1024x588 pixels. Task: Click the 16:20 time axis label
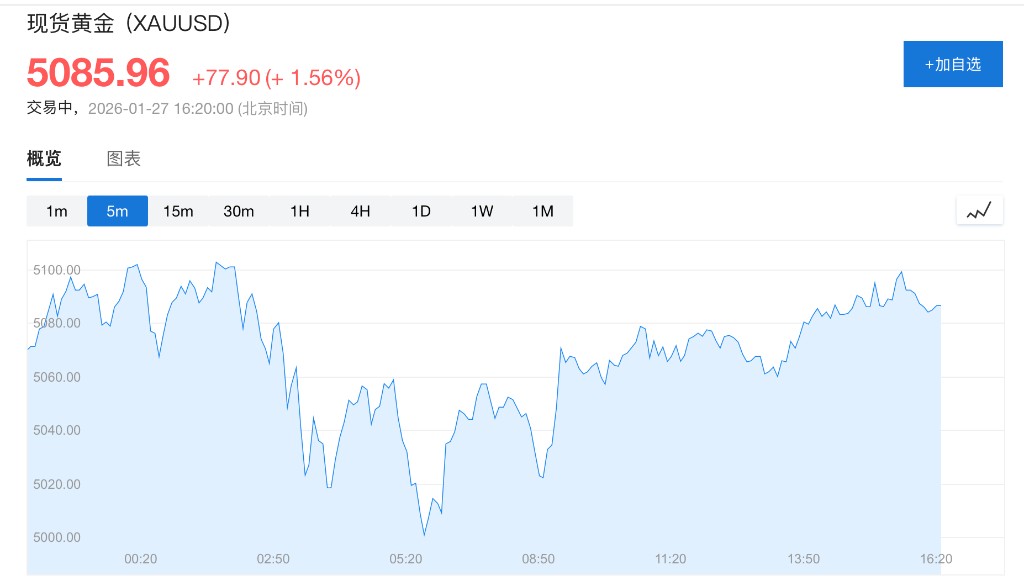[x=936, y=559]
